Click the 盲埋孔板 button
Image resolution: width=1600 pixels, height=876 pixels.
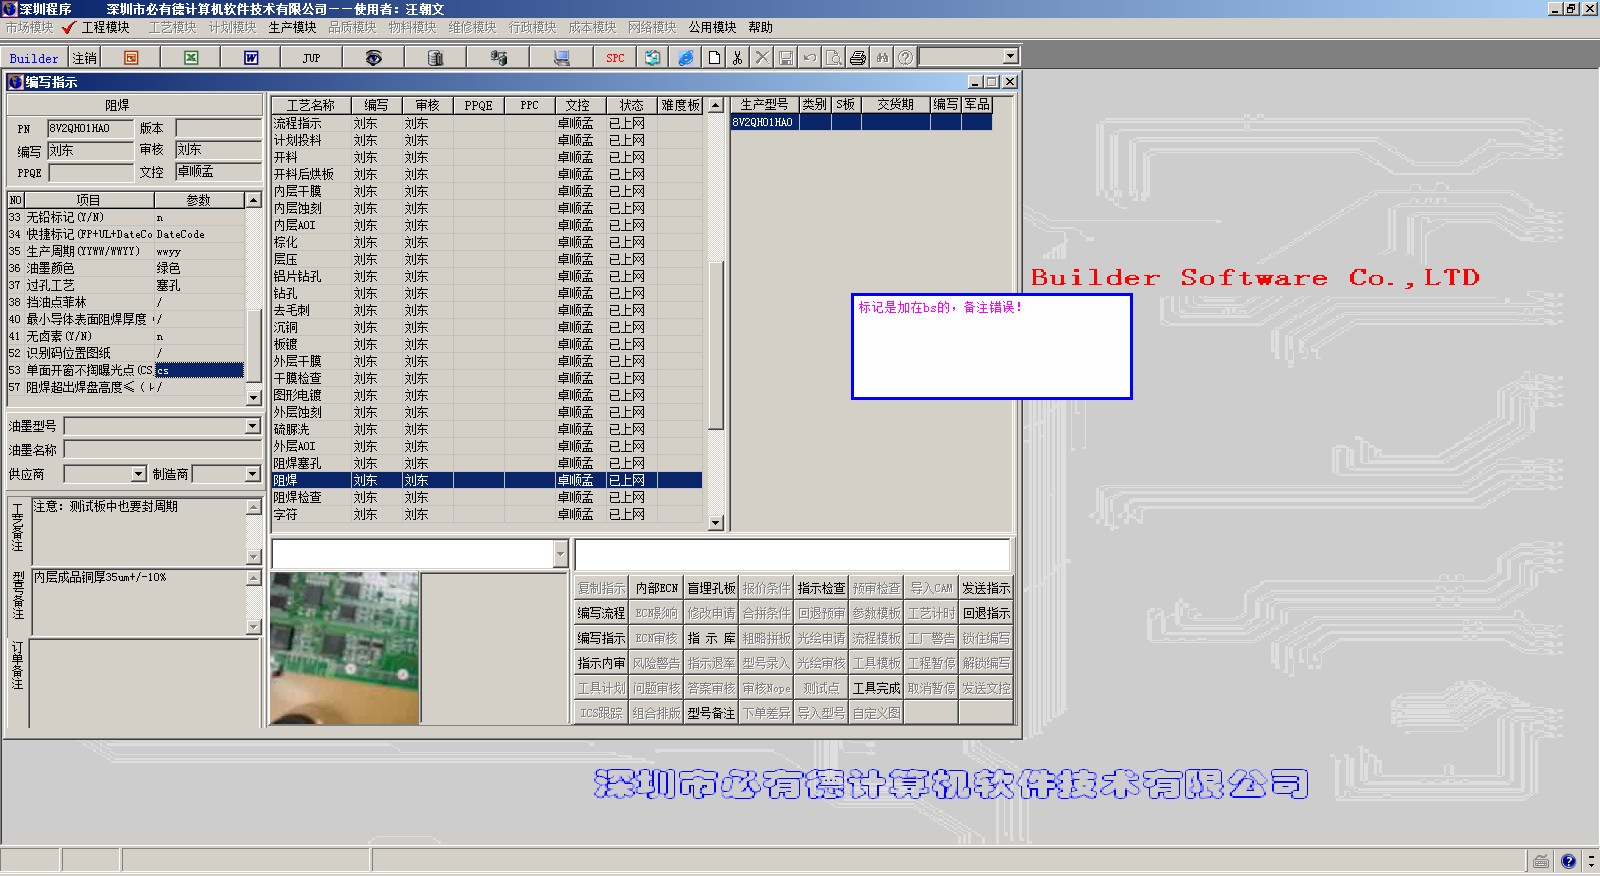[712, 588]
